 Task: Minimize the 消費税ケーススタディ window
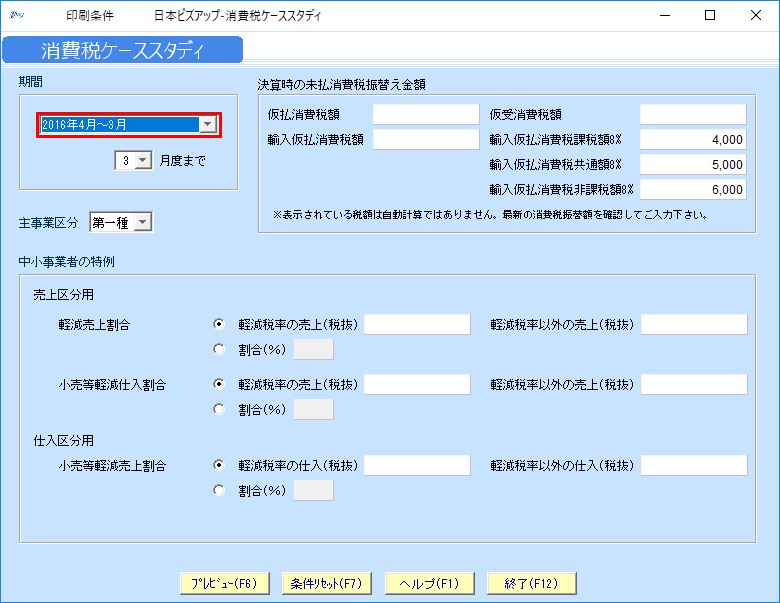click(x=665, y=15)
